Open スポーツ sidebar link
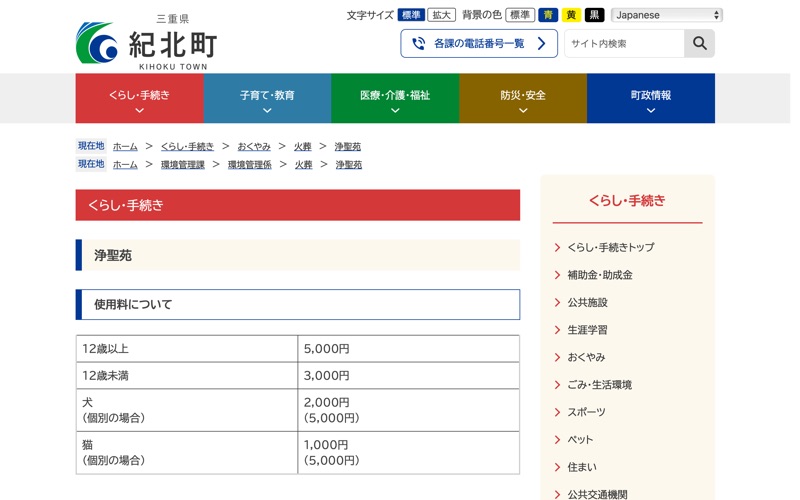This screenshot has height=500, width=800. pos(586,412)
